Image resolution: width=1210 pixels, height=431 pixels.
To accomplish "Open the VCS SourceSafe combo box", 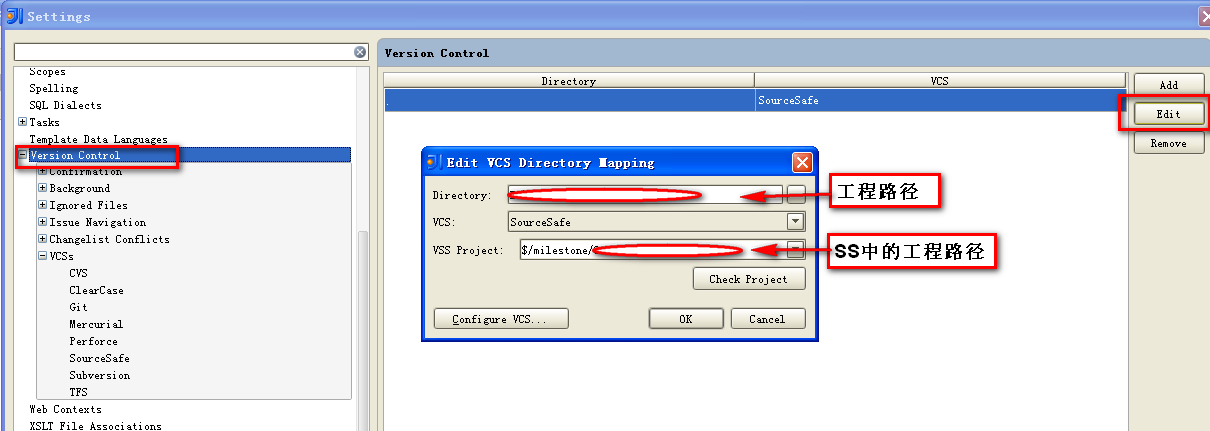I will click(656, 222).
